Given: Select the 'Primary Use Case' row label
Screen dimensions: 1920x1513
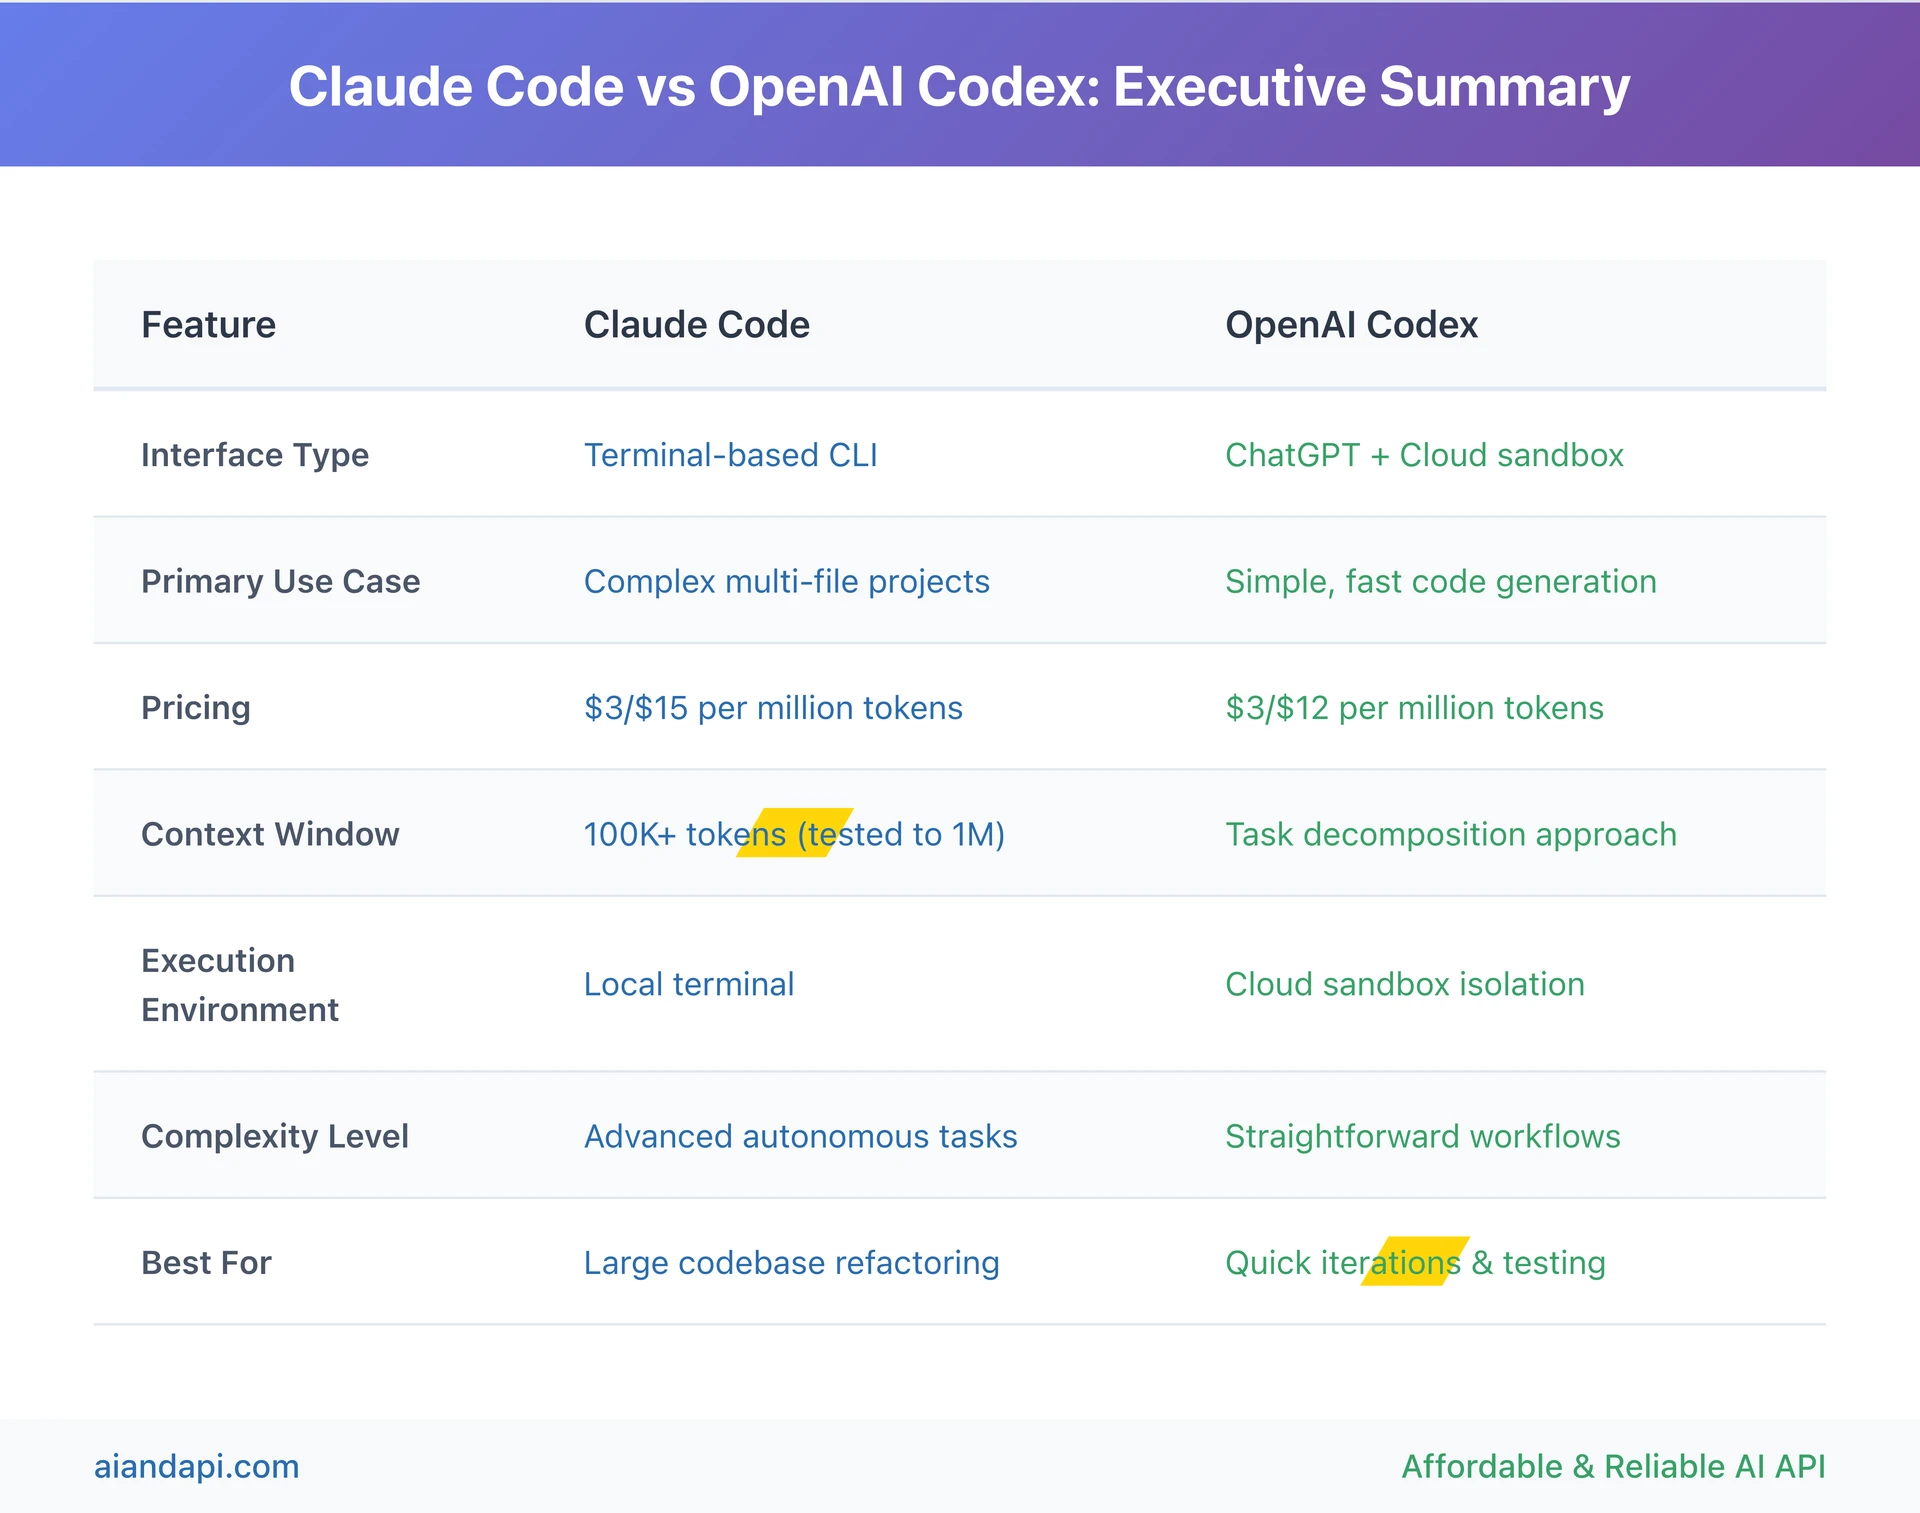Looking at the screenshot, I should pyautogui.click(x=280, y=582).
